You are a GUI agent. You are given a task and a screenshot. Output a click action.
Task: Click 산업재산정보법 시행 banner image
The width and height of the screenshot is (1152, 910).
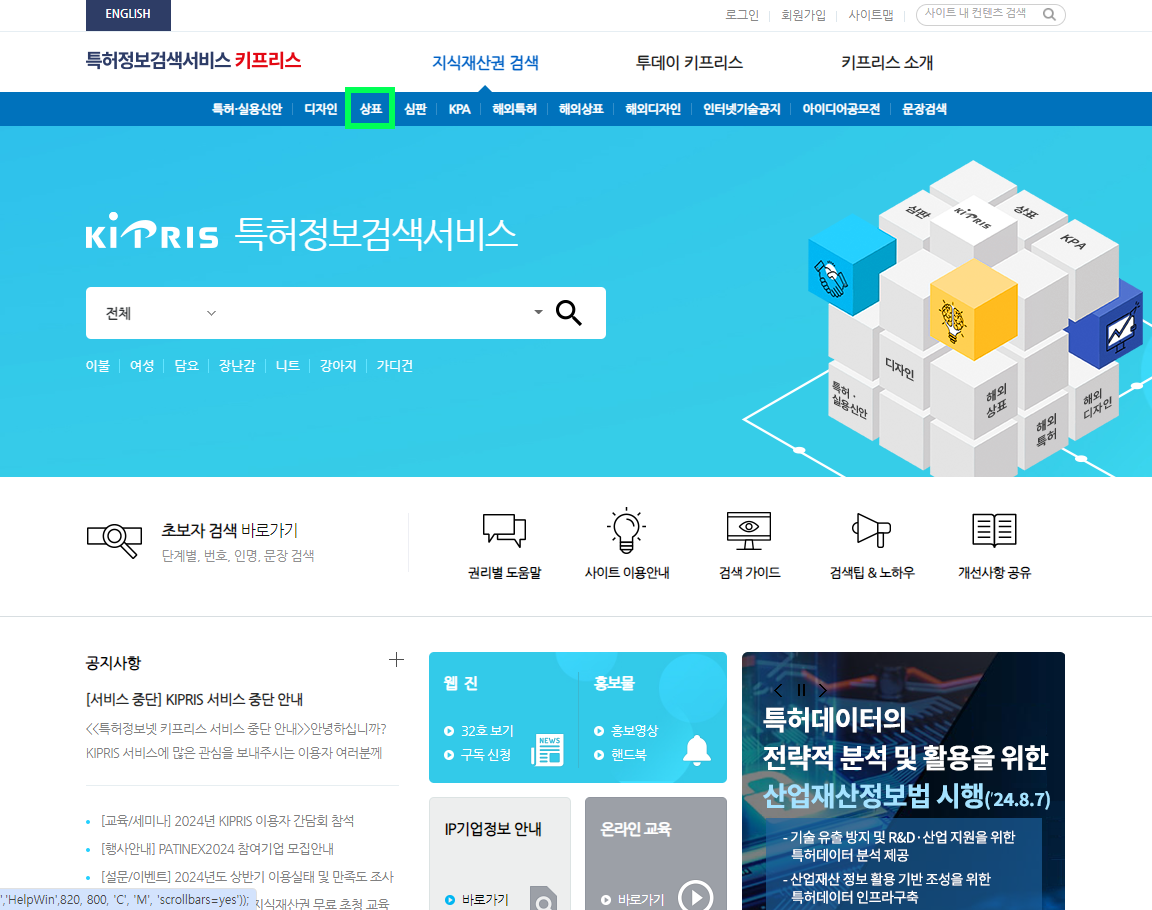903,781
